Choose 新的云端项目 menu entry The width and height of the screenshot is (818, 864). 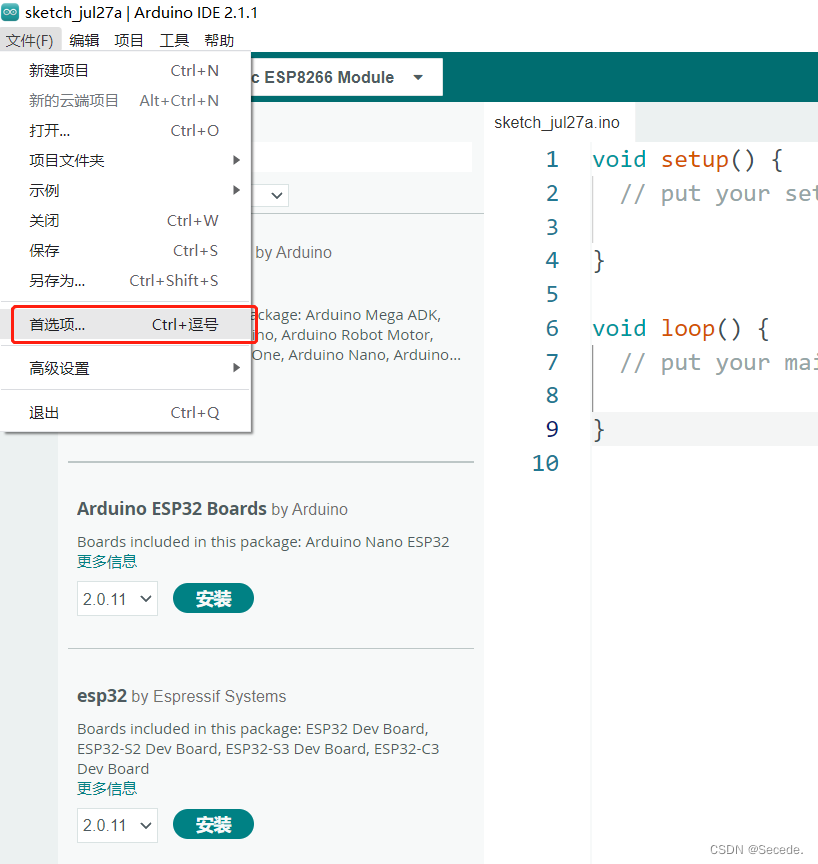coord(126,100)
